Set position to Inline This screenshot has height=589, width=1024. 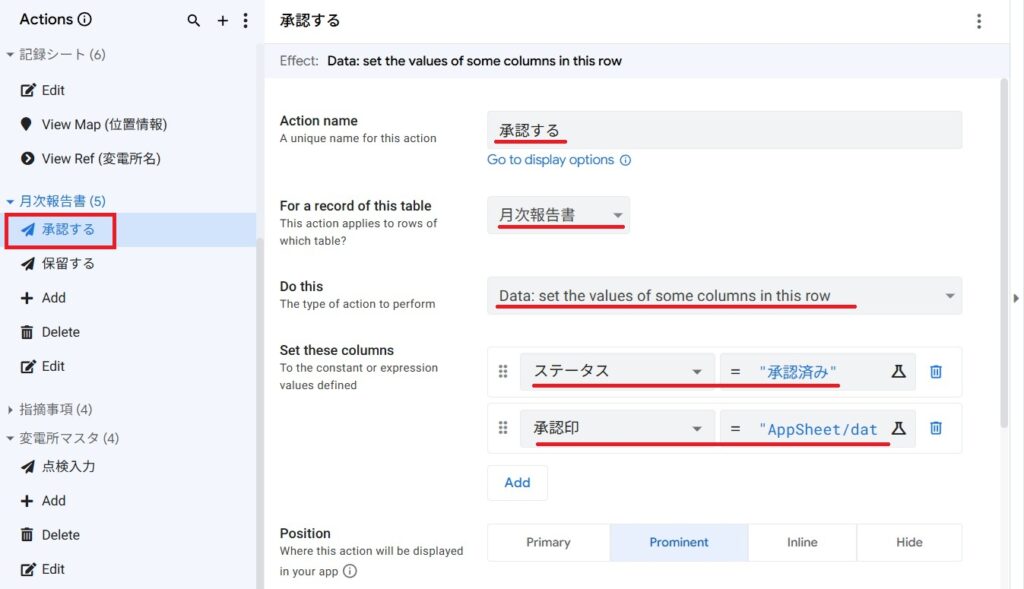[802, 542]
